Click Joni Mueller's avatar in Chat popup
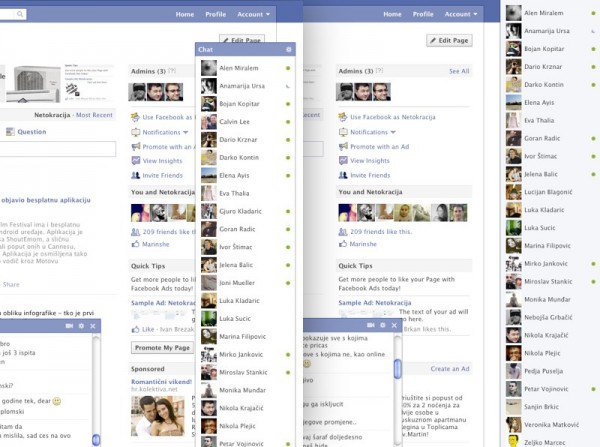Image resolution: width=600 pixels, height=447 pixels. point(209,283)
